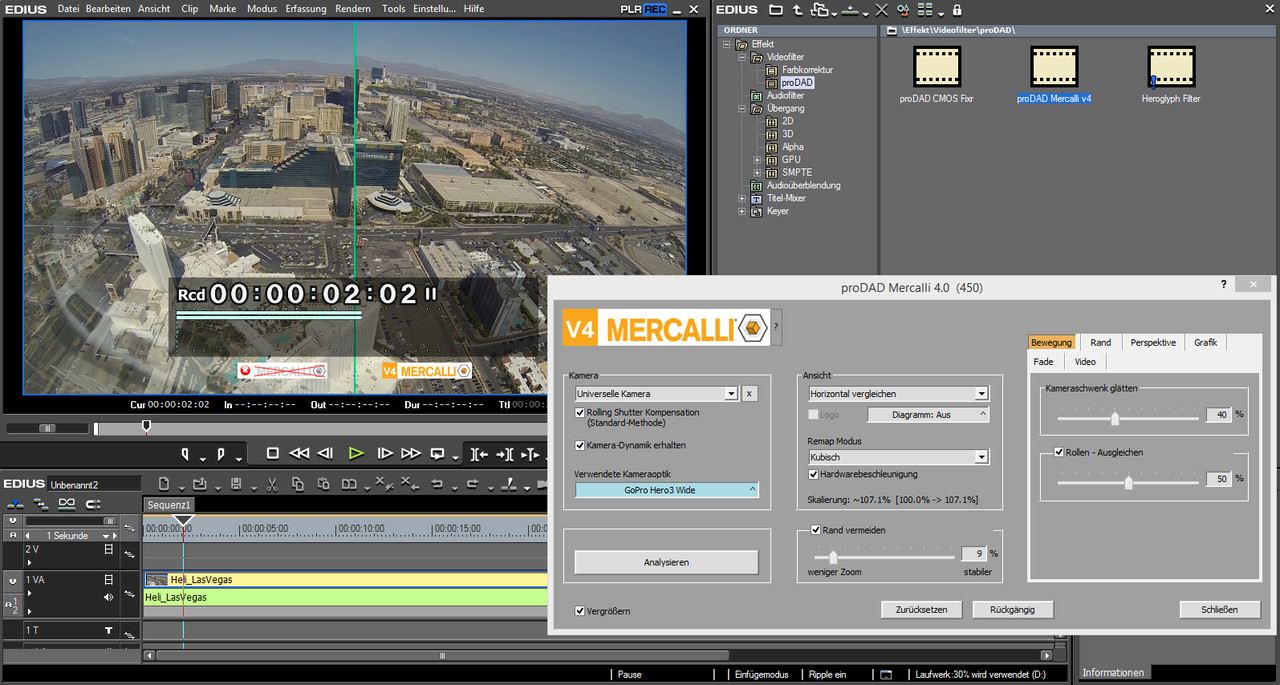Open the Video sub-tab
Image resolution: width=1280 pixels, height=685 pixels.
tap(1085, 361)
